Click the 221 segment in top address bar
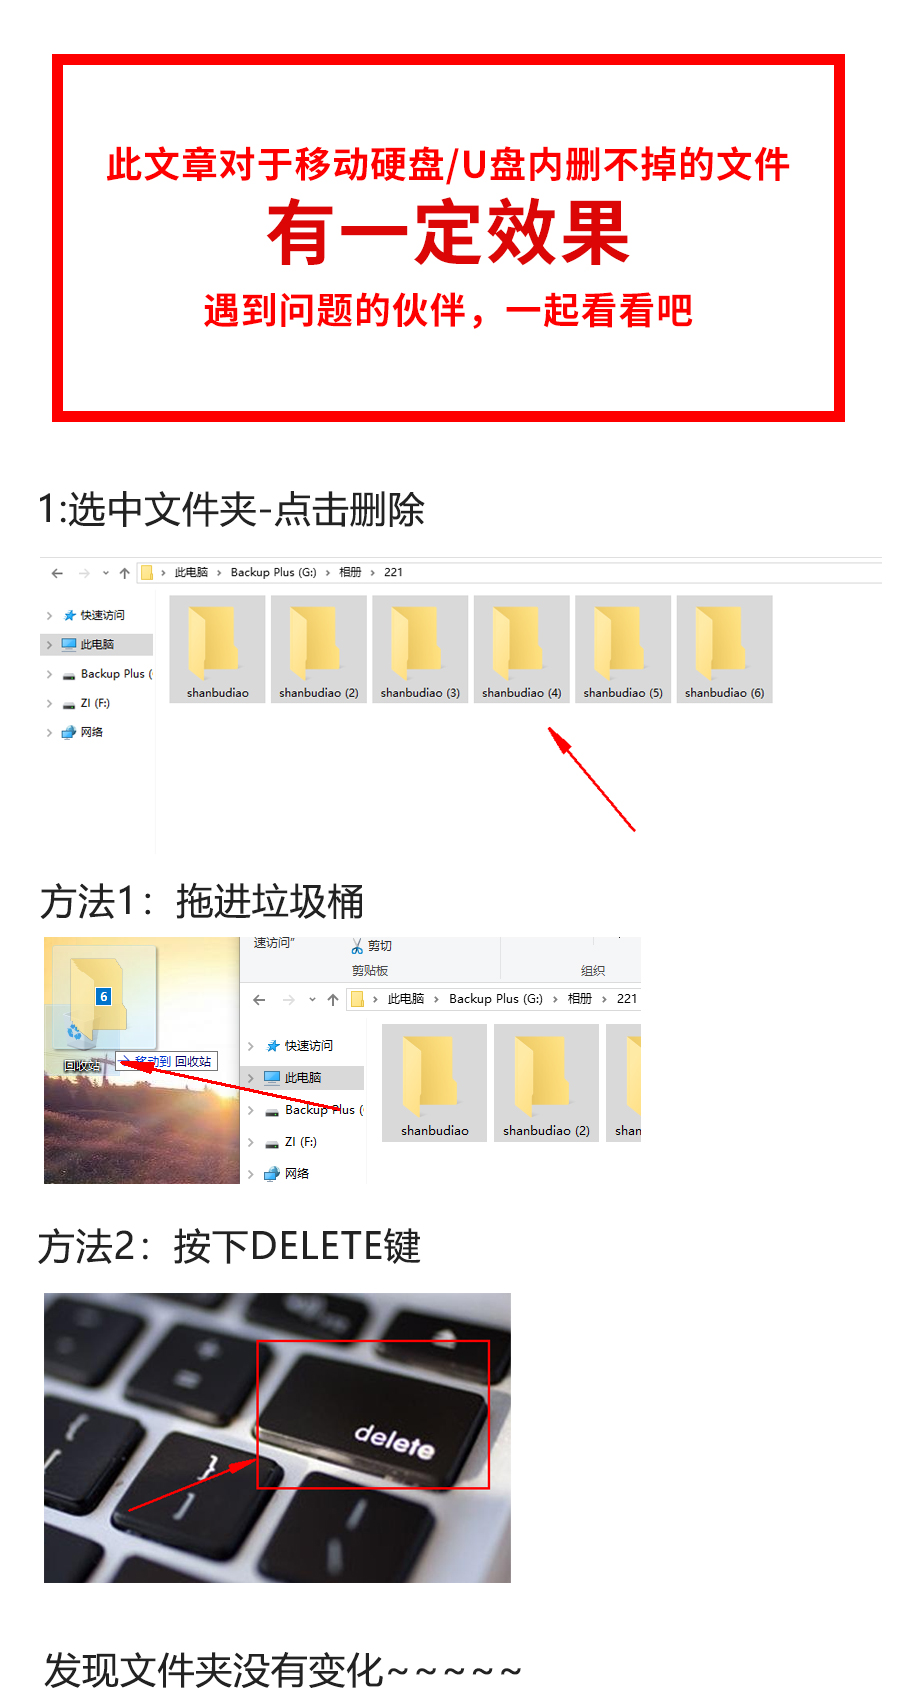Viewport: 900px width, 1705px height. (x=393, y=573)
